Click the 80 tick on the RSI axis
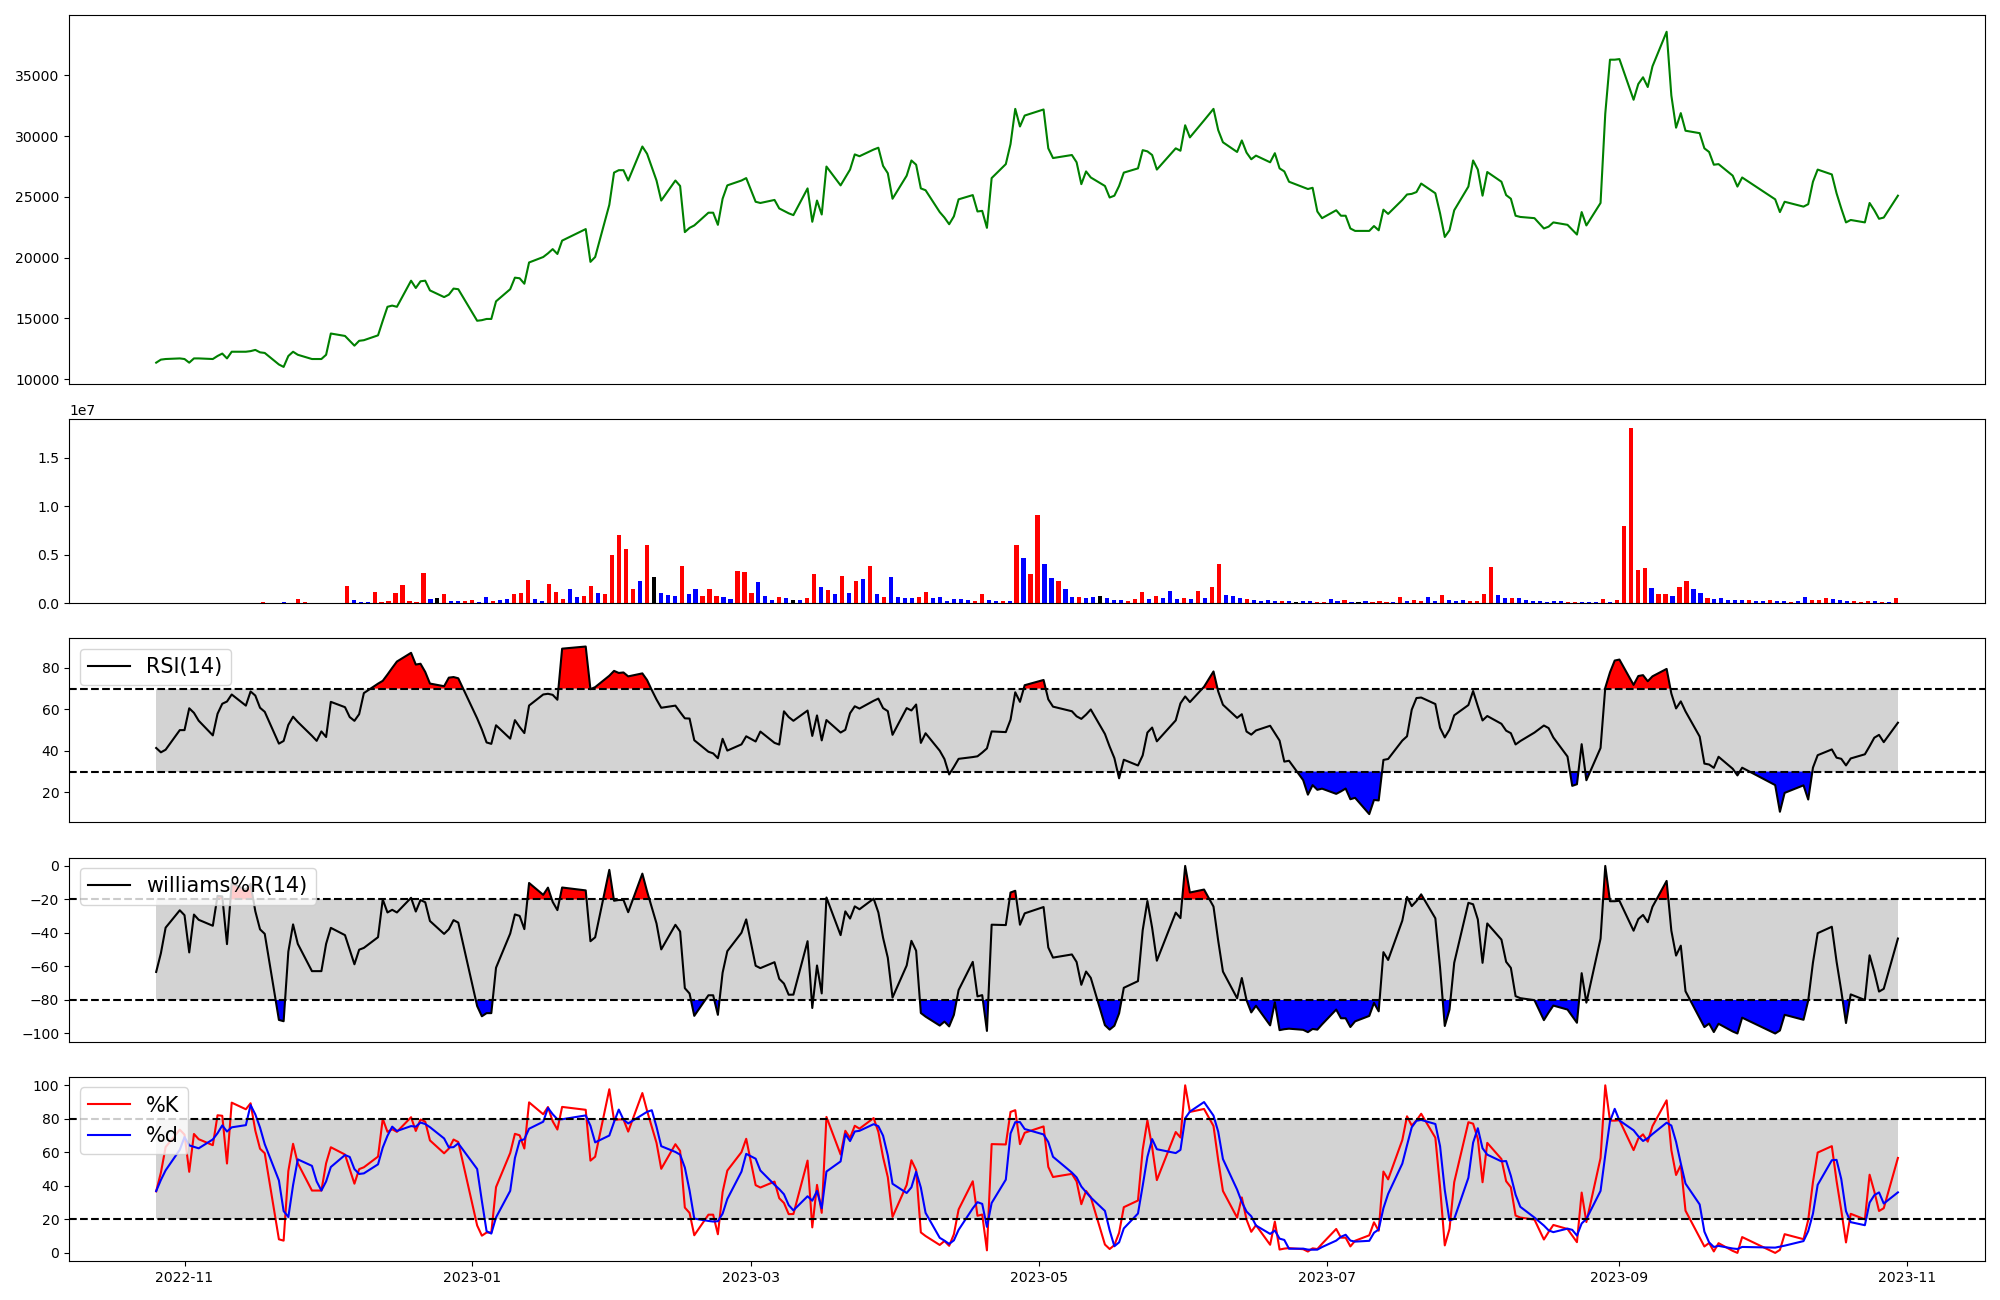This screenshot has height=1300, width=2000. 52,668
